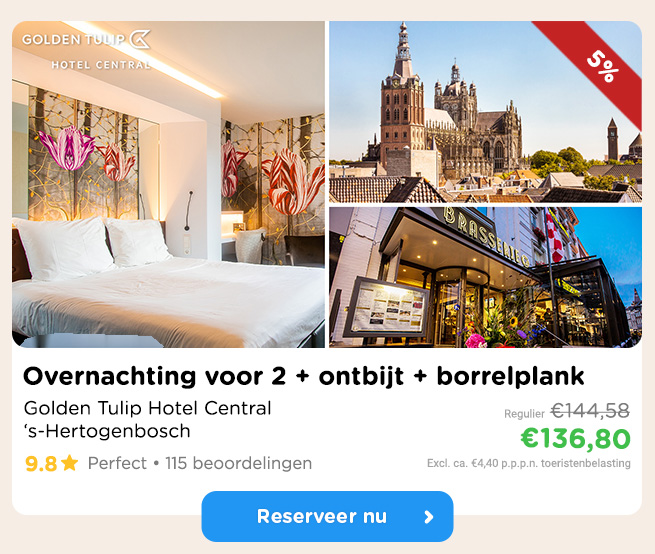
Task: Open the hotel bedroom photo
Action: (168, 184)
